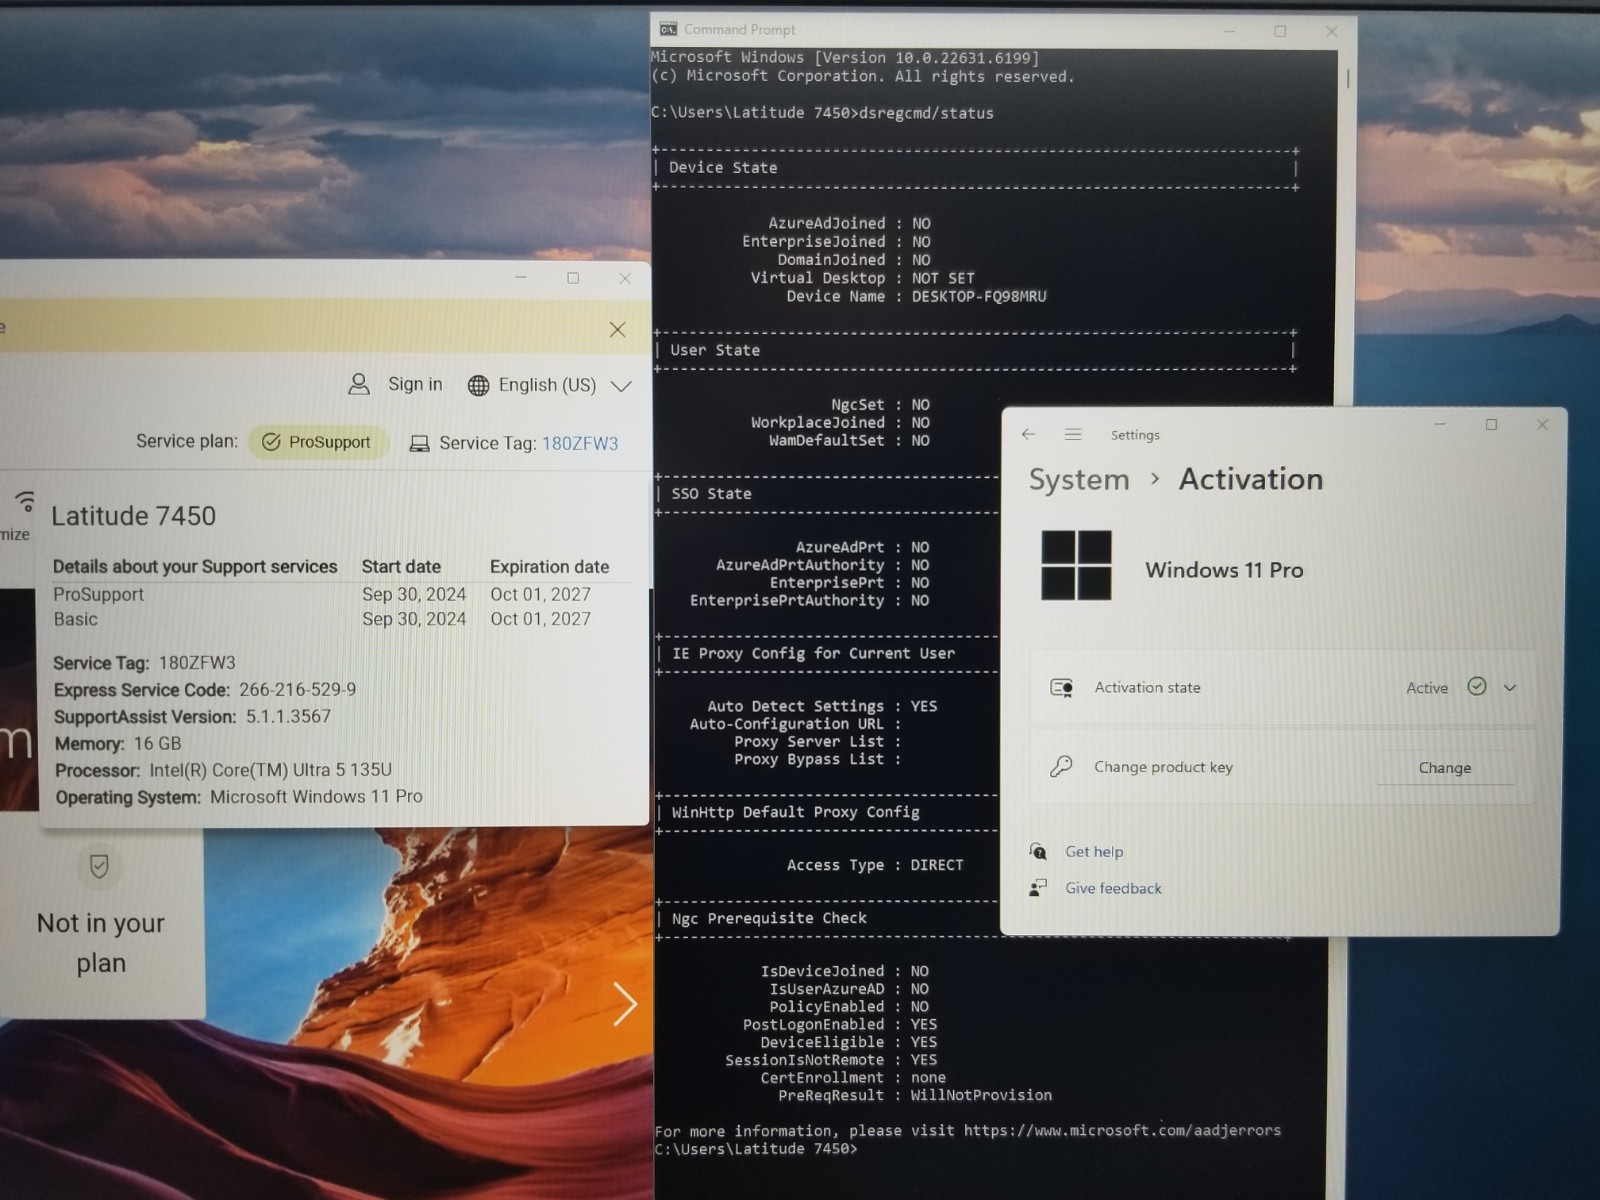
Task: Click the Command Prompt title bar icon
Action: click(668, 29)
